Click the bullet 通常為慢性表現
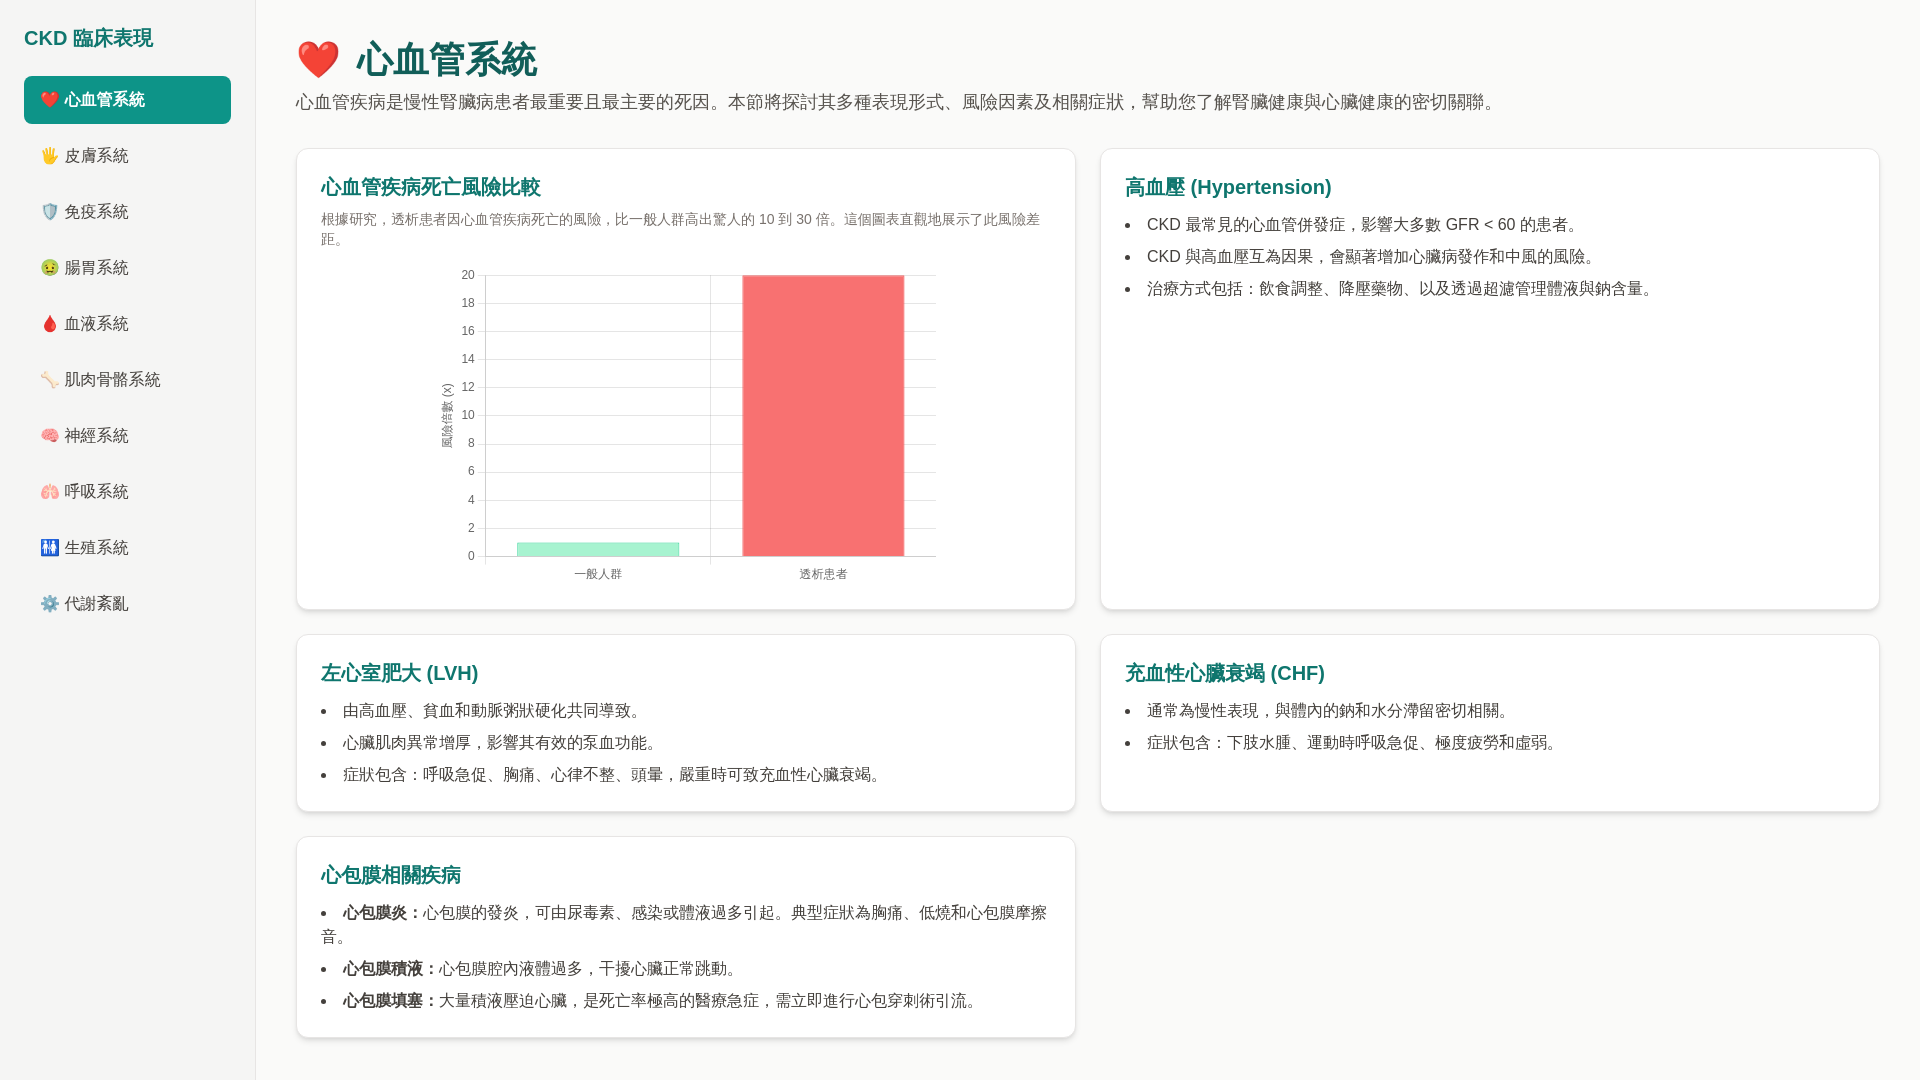The width and height of the screenshot is (1920, 1080). coord(1331,711)
